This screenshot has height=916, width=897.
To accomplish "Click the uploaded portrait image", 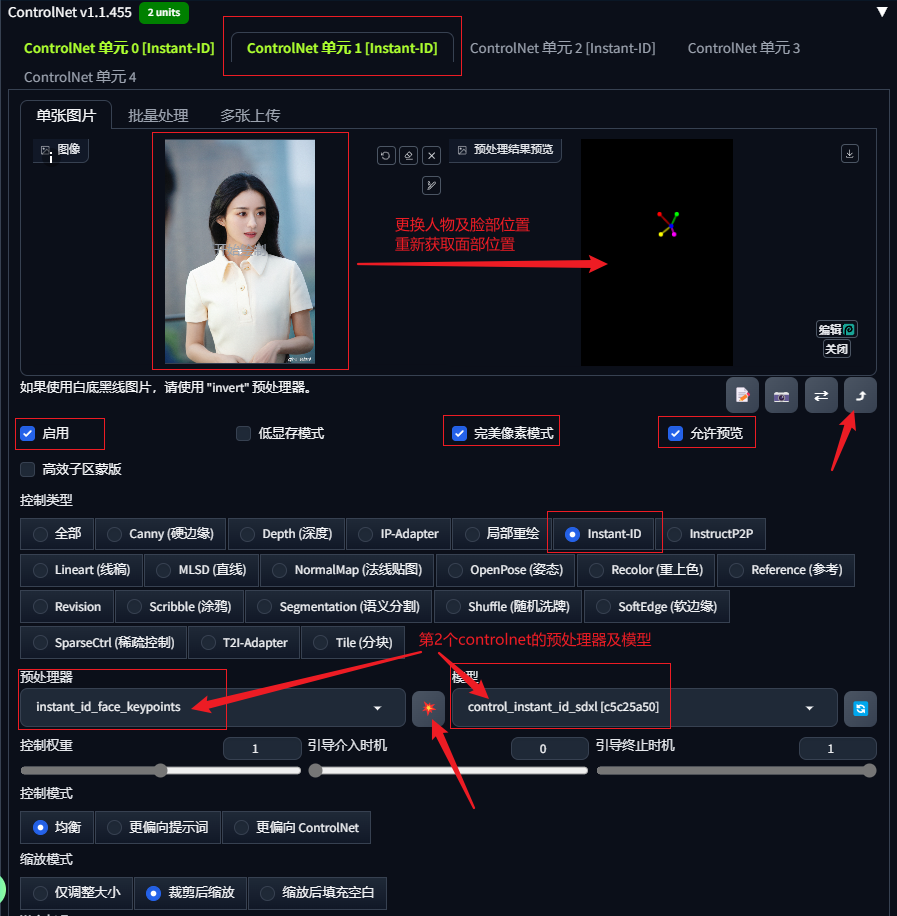I will tap(240, 252).
